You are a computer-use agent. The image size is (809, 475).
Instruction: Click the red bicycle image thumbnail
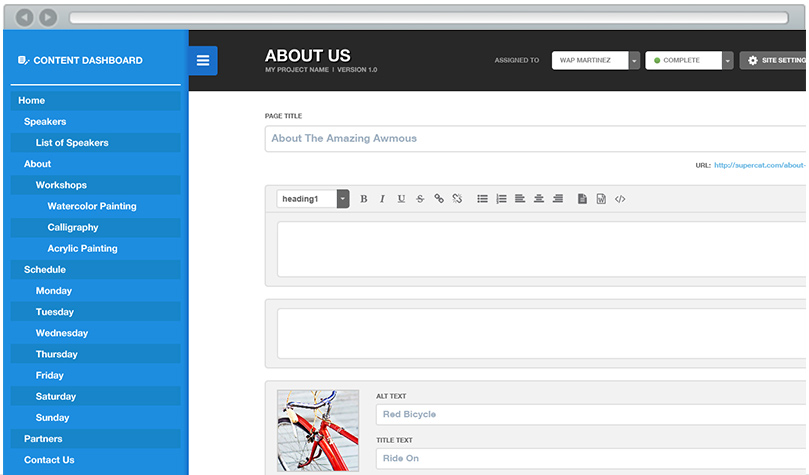pos(318,431)
